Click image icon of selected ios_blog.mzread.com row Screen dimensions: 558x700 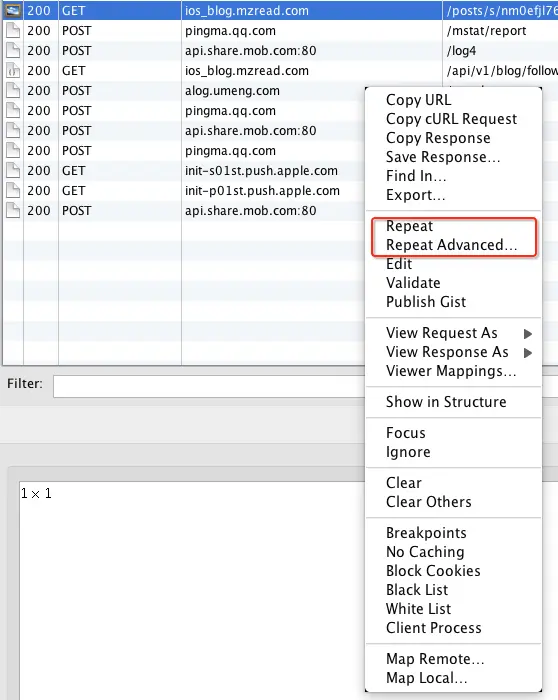pos(13,10)
